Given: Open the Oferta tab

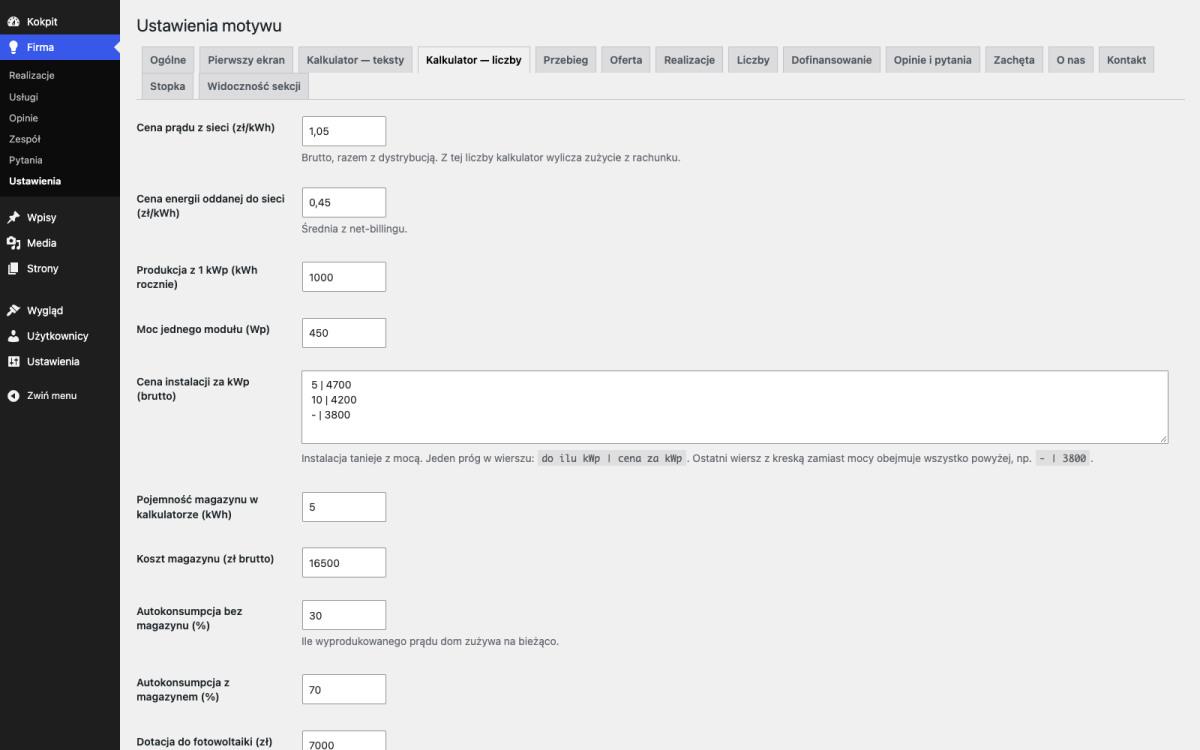Looking at the screenshot, I should coord(626,60).
